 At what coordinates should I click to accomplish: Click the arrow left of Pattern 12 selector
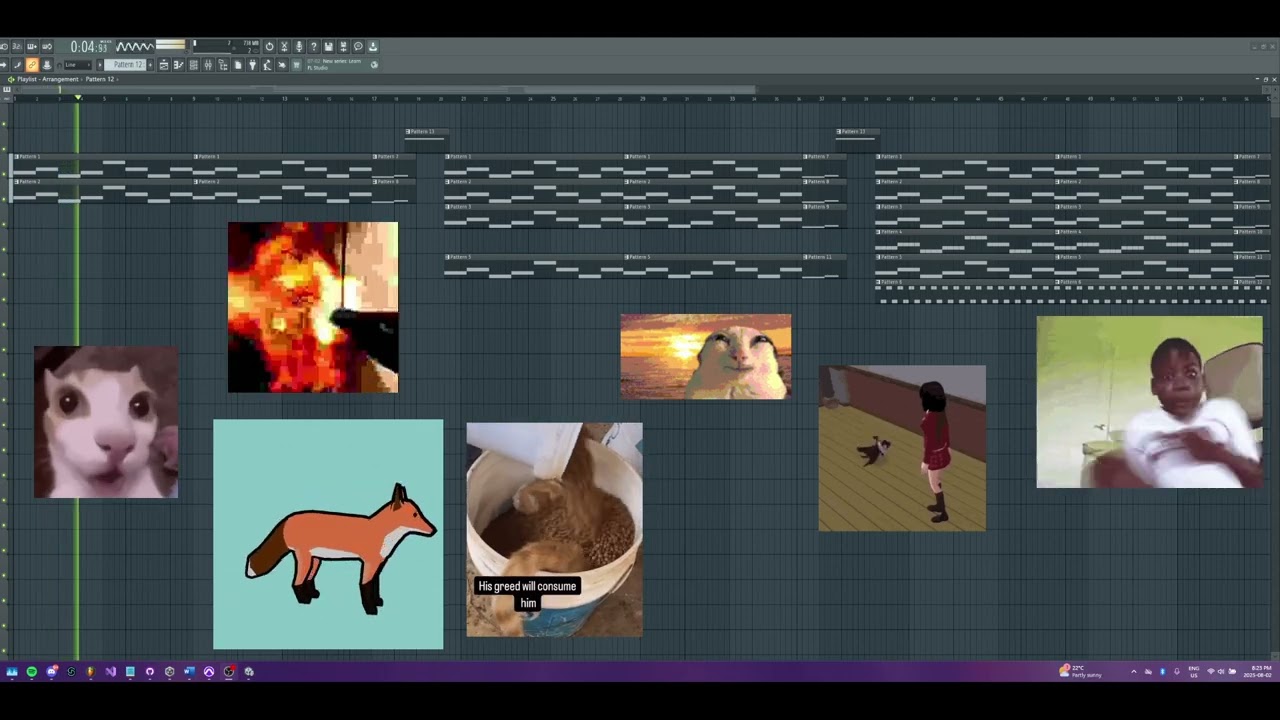tap(100, 65)
